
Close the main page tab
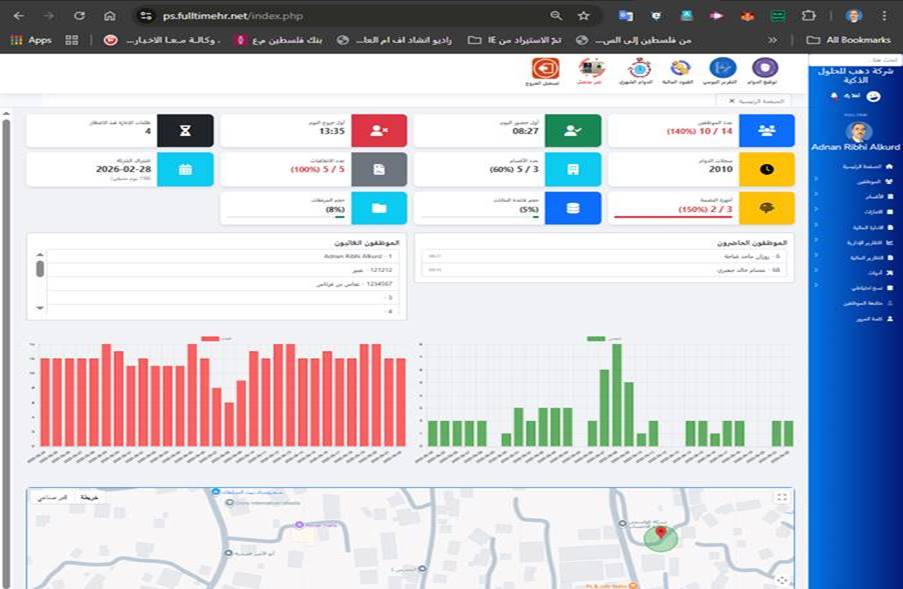click(x=731, y=101)
